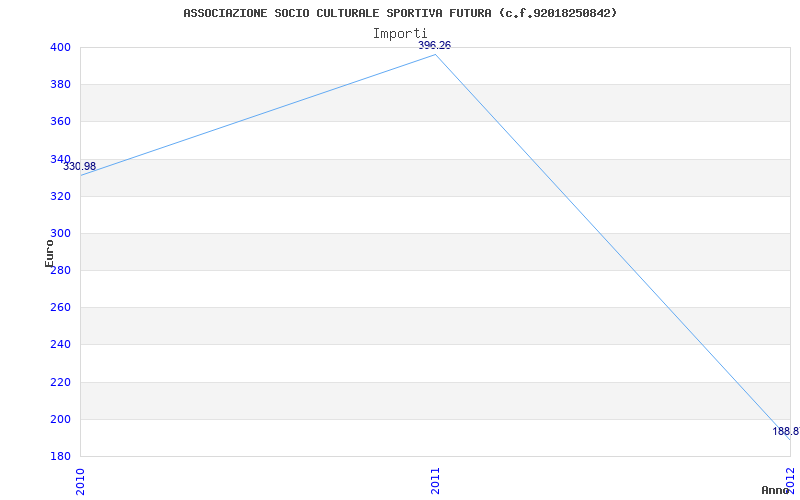
Task: Click the 380 y-axis value
Action: pyautogui.click(x=60, y=85)
